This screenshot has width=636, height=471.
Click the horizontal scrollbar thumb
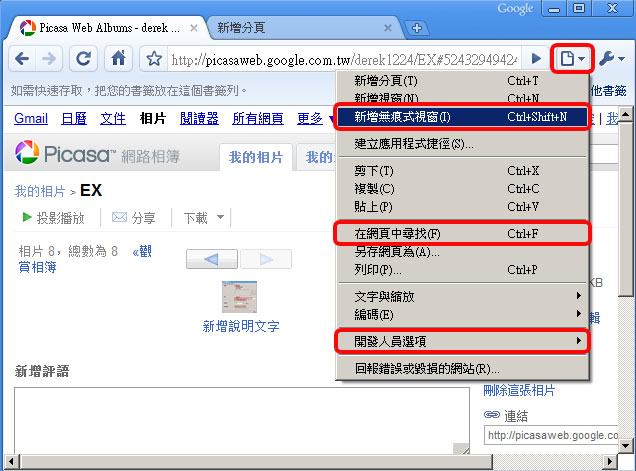point(256,462)
